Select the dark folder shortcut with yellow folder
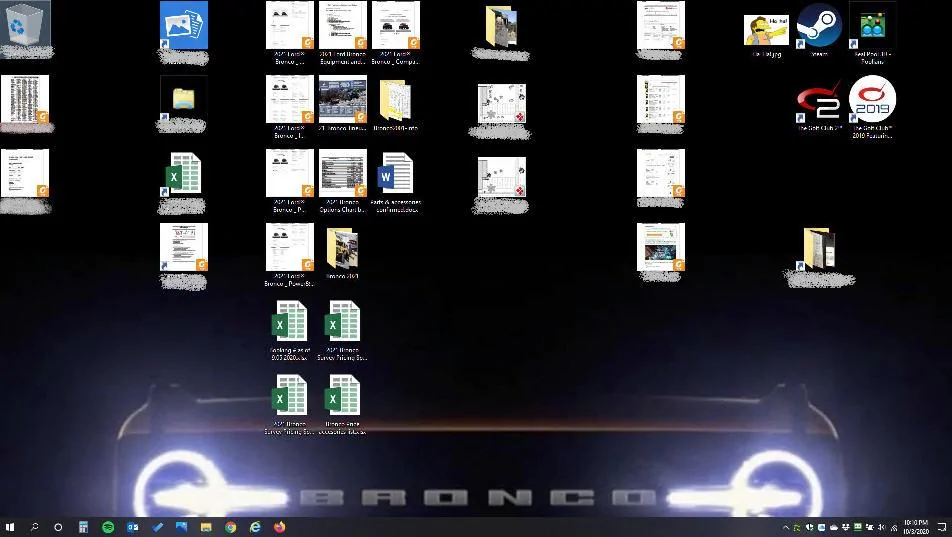The width and height of the screenshot is (952, 537). 183,97
